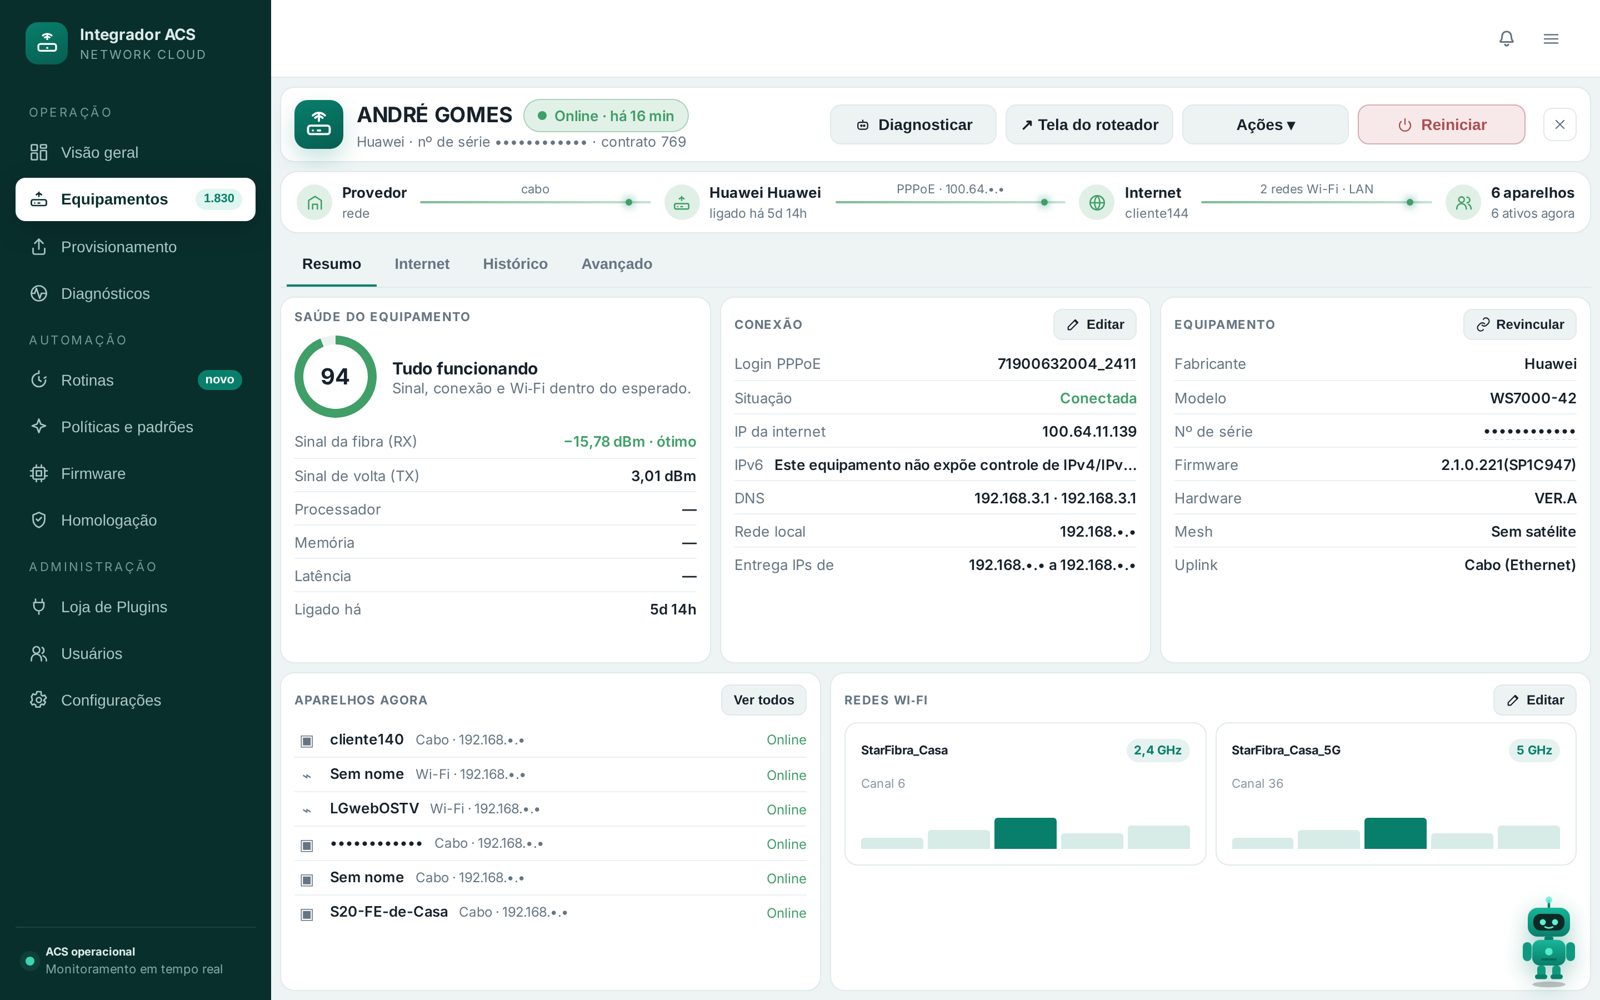This screenshot has height=1000, width=1600.
Task: Select the StarFibra_Casa_5G network card
Action: coord(1396,794)
